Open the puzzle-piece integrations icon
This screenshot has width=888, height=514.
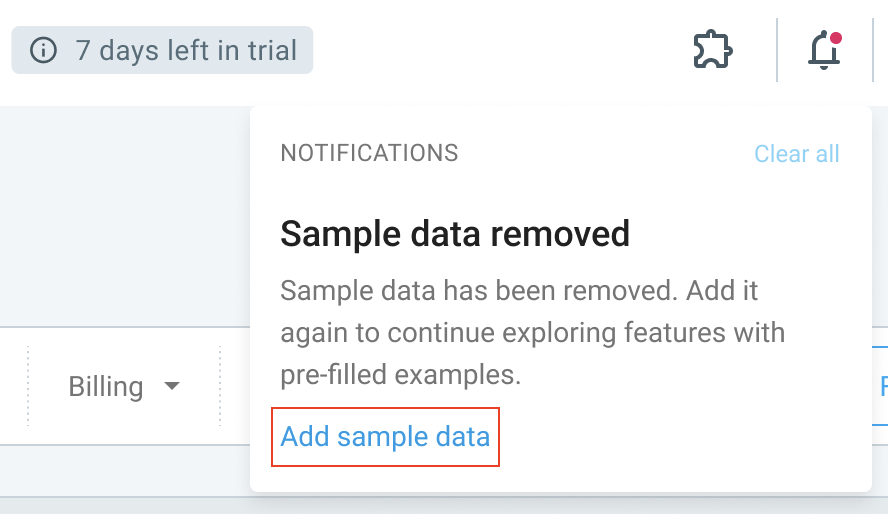point(713,50)
